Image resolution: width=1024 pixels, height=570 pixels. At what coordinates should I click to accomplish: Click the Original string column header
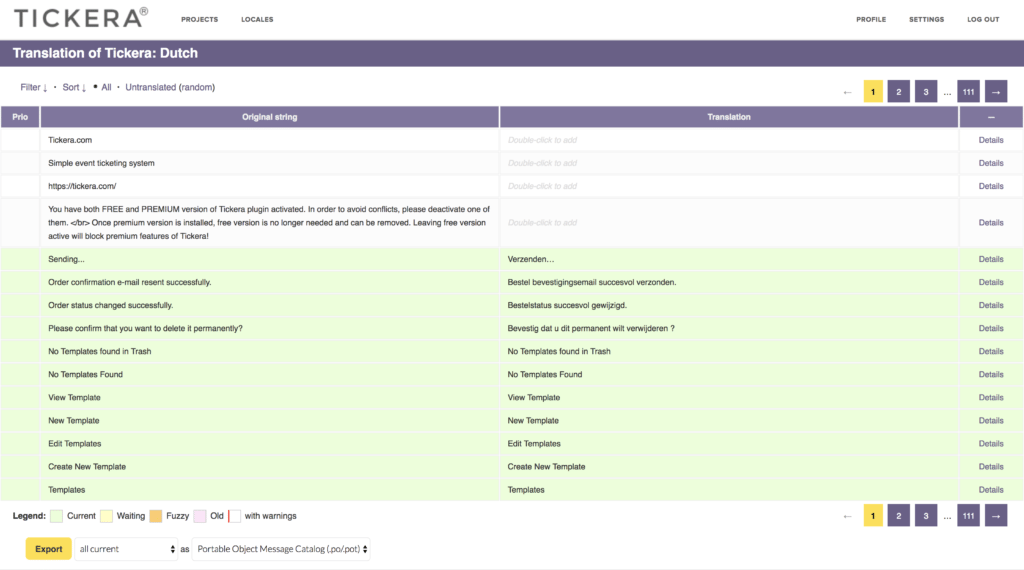(x=270, y=117)
